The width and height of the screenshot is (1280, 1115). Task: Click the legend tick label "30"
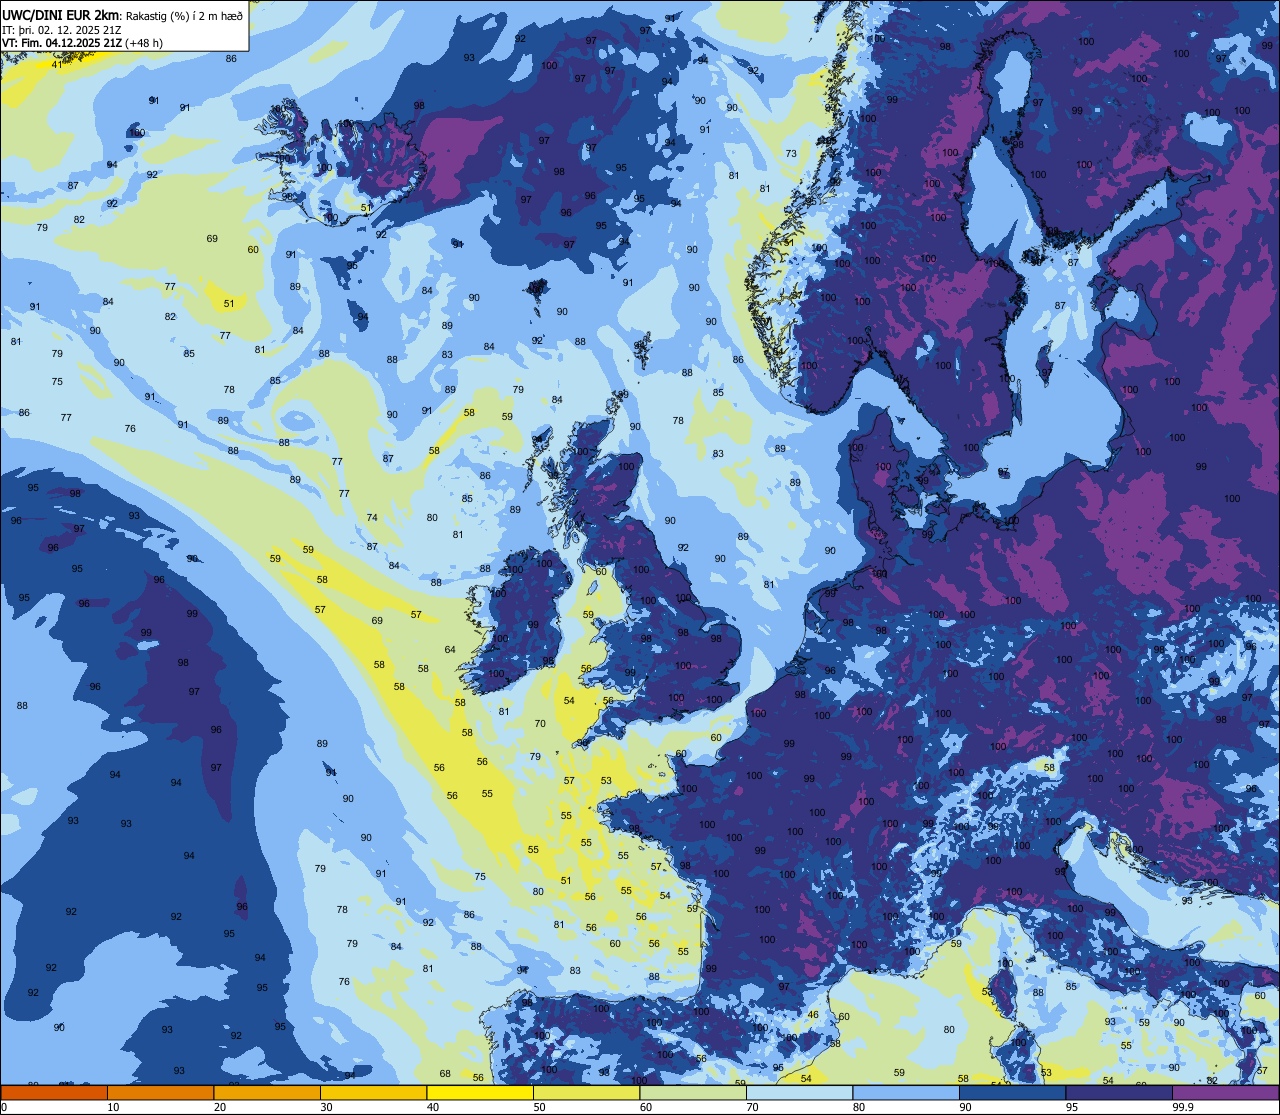[326, 1107]
